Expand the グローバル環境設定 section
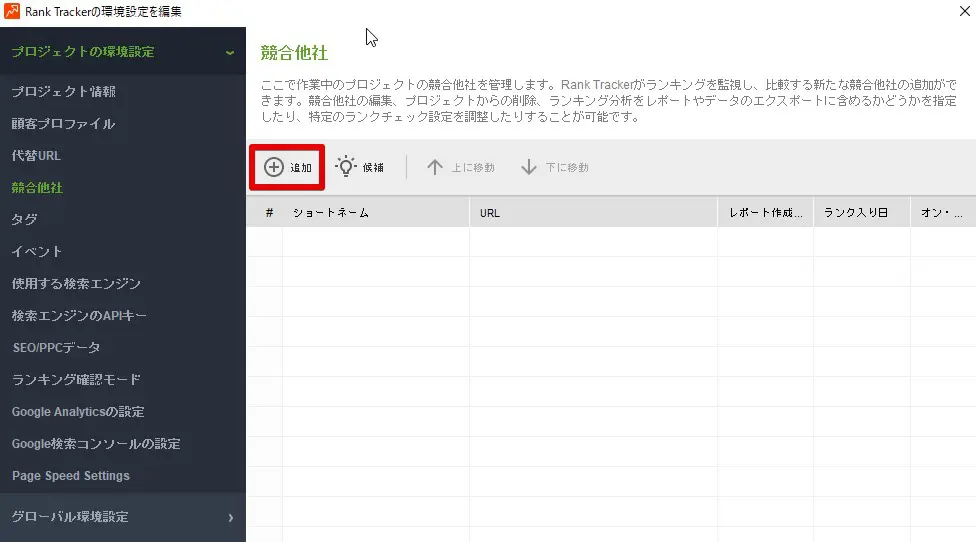Image resolution: width=976 pixels, height=542 pixels. point(230,517)
